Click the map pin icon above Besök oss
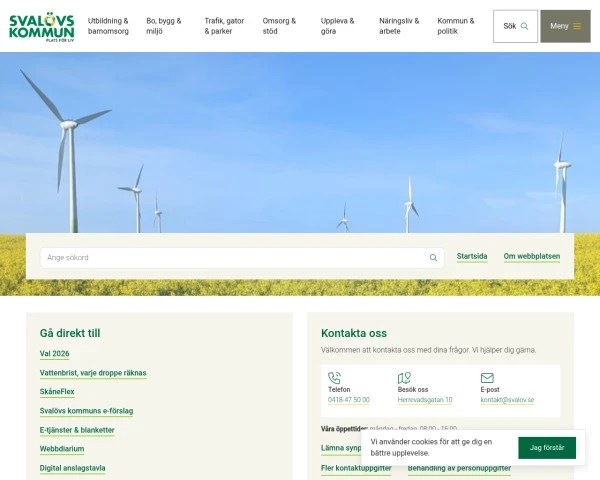Viewport: 600px width, 480px height. pyautogui.click(x=404, y=378)
